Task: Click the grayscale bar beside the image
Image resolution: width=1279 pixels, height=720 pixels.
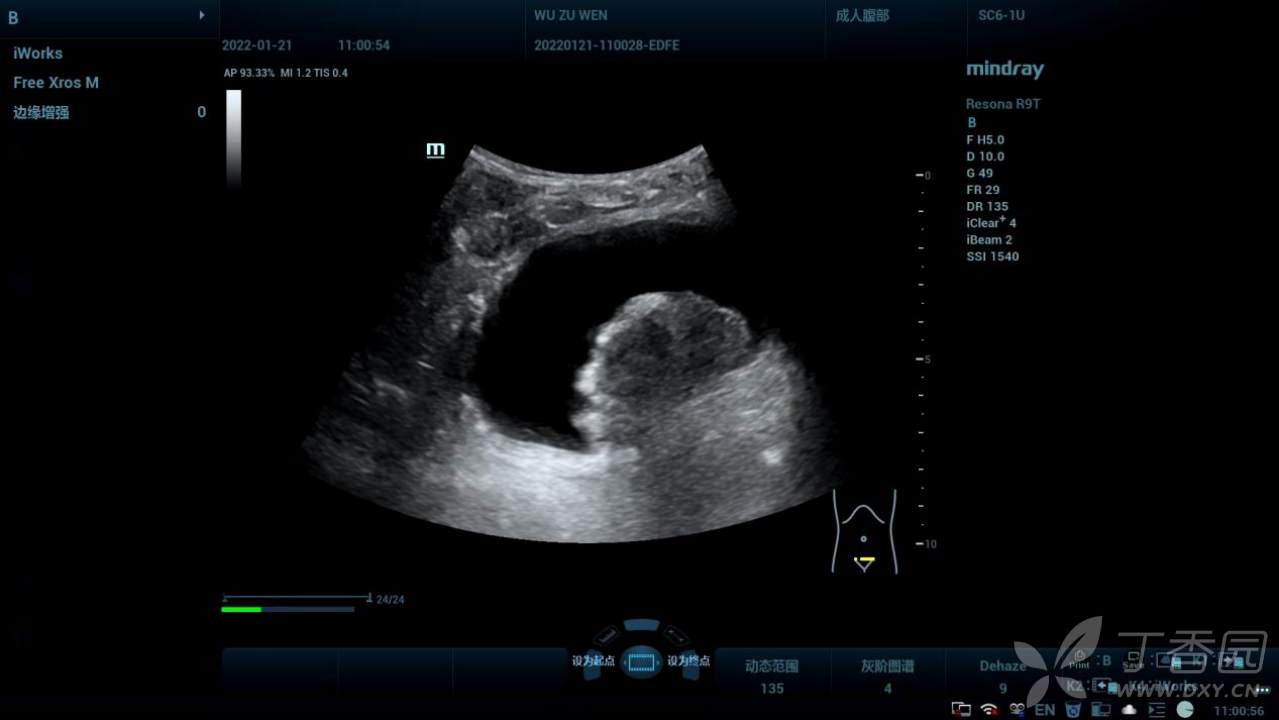Action: coord(233,136)
